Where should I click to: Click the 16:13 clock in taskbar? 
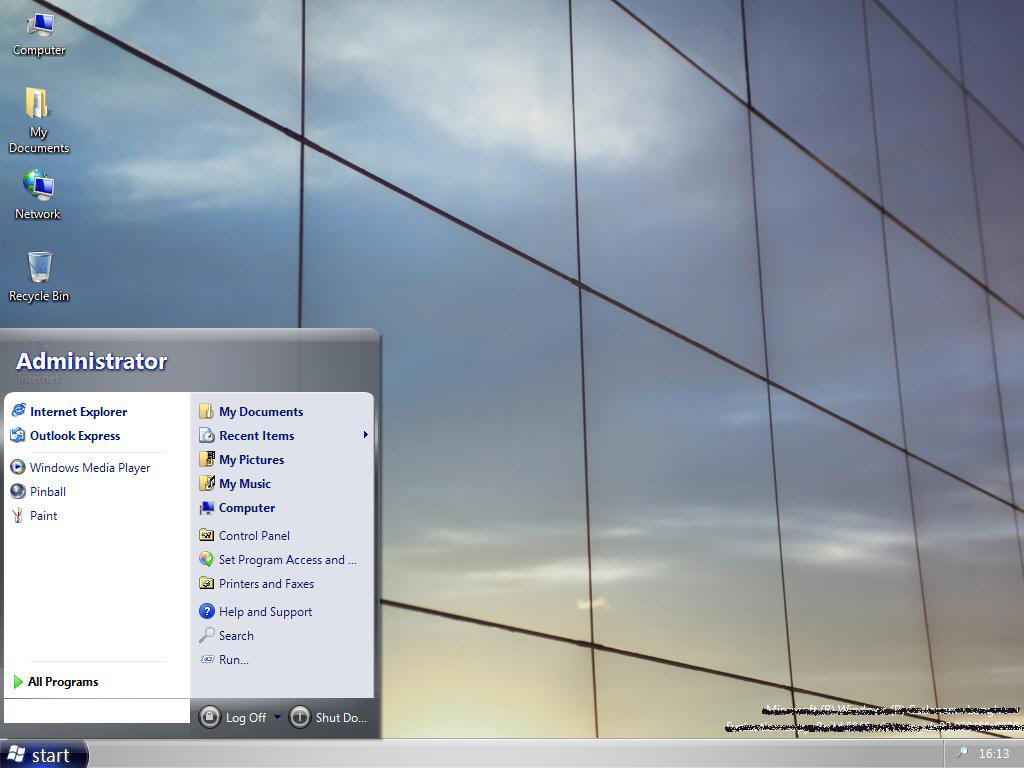(x=994, y=754)
